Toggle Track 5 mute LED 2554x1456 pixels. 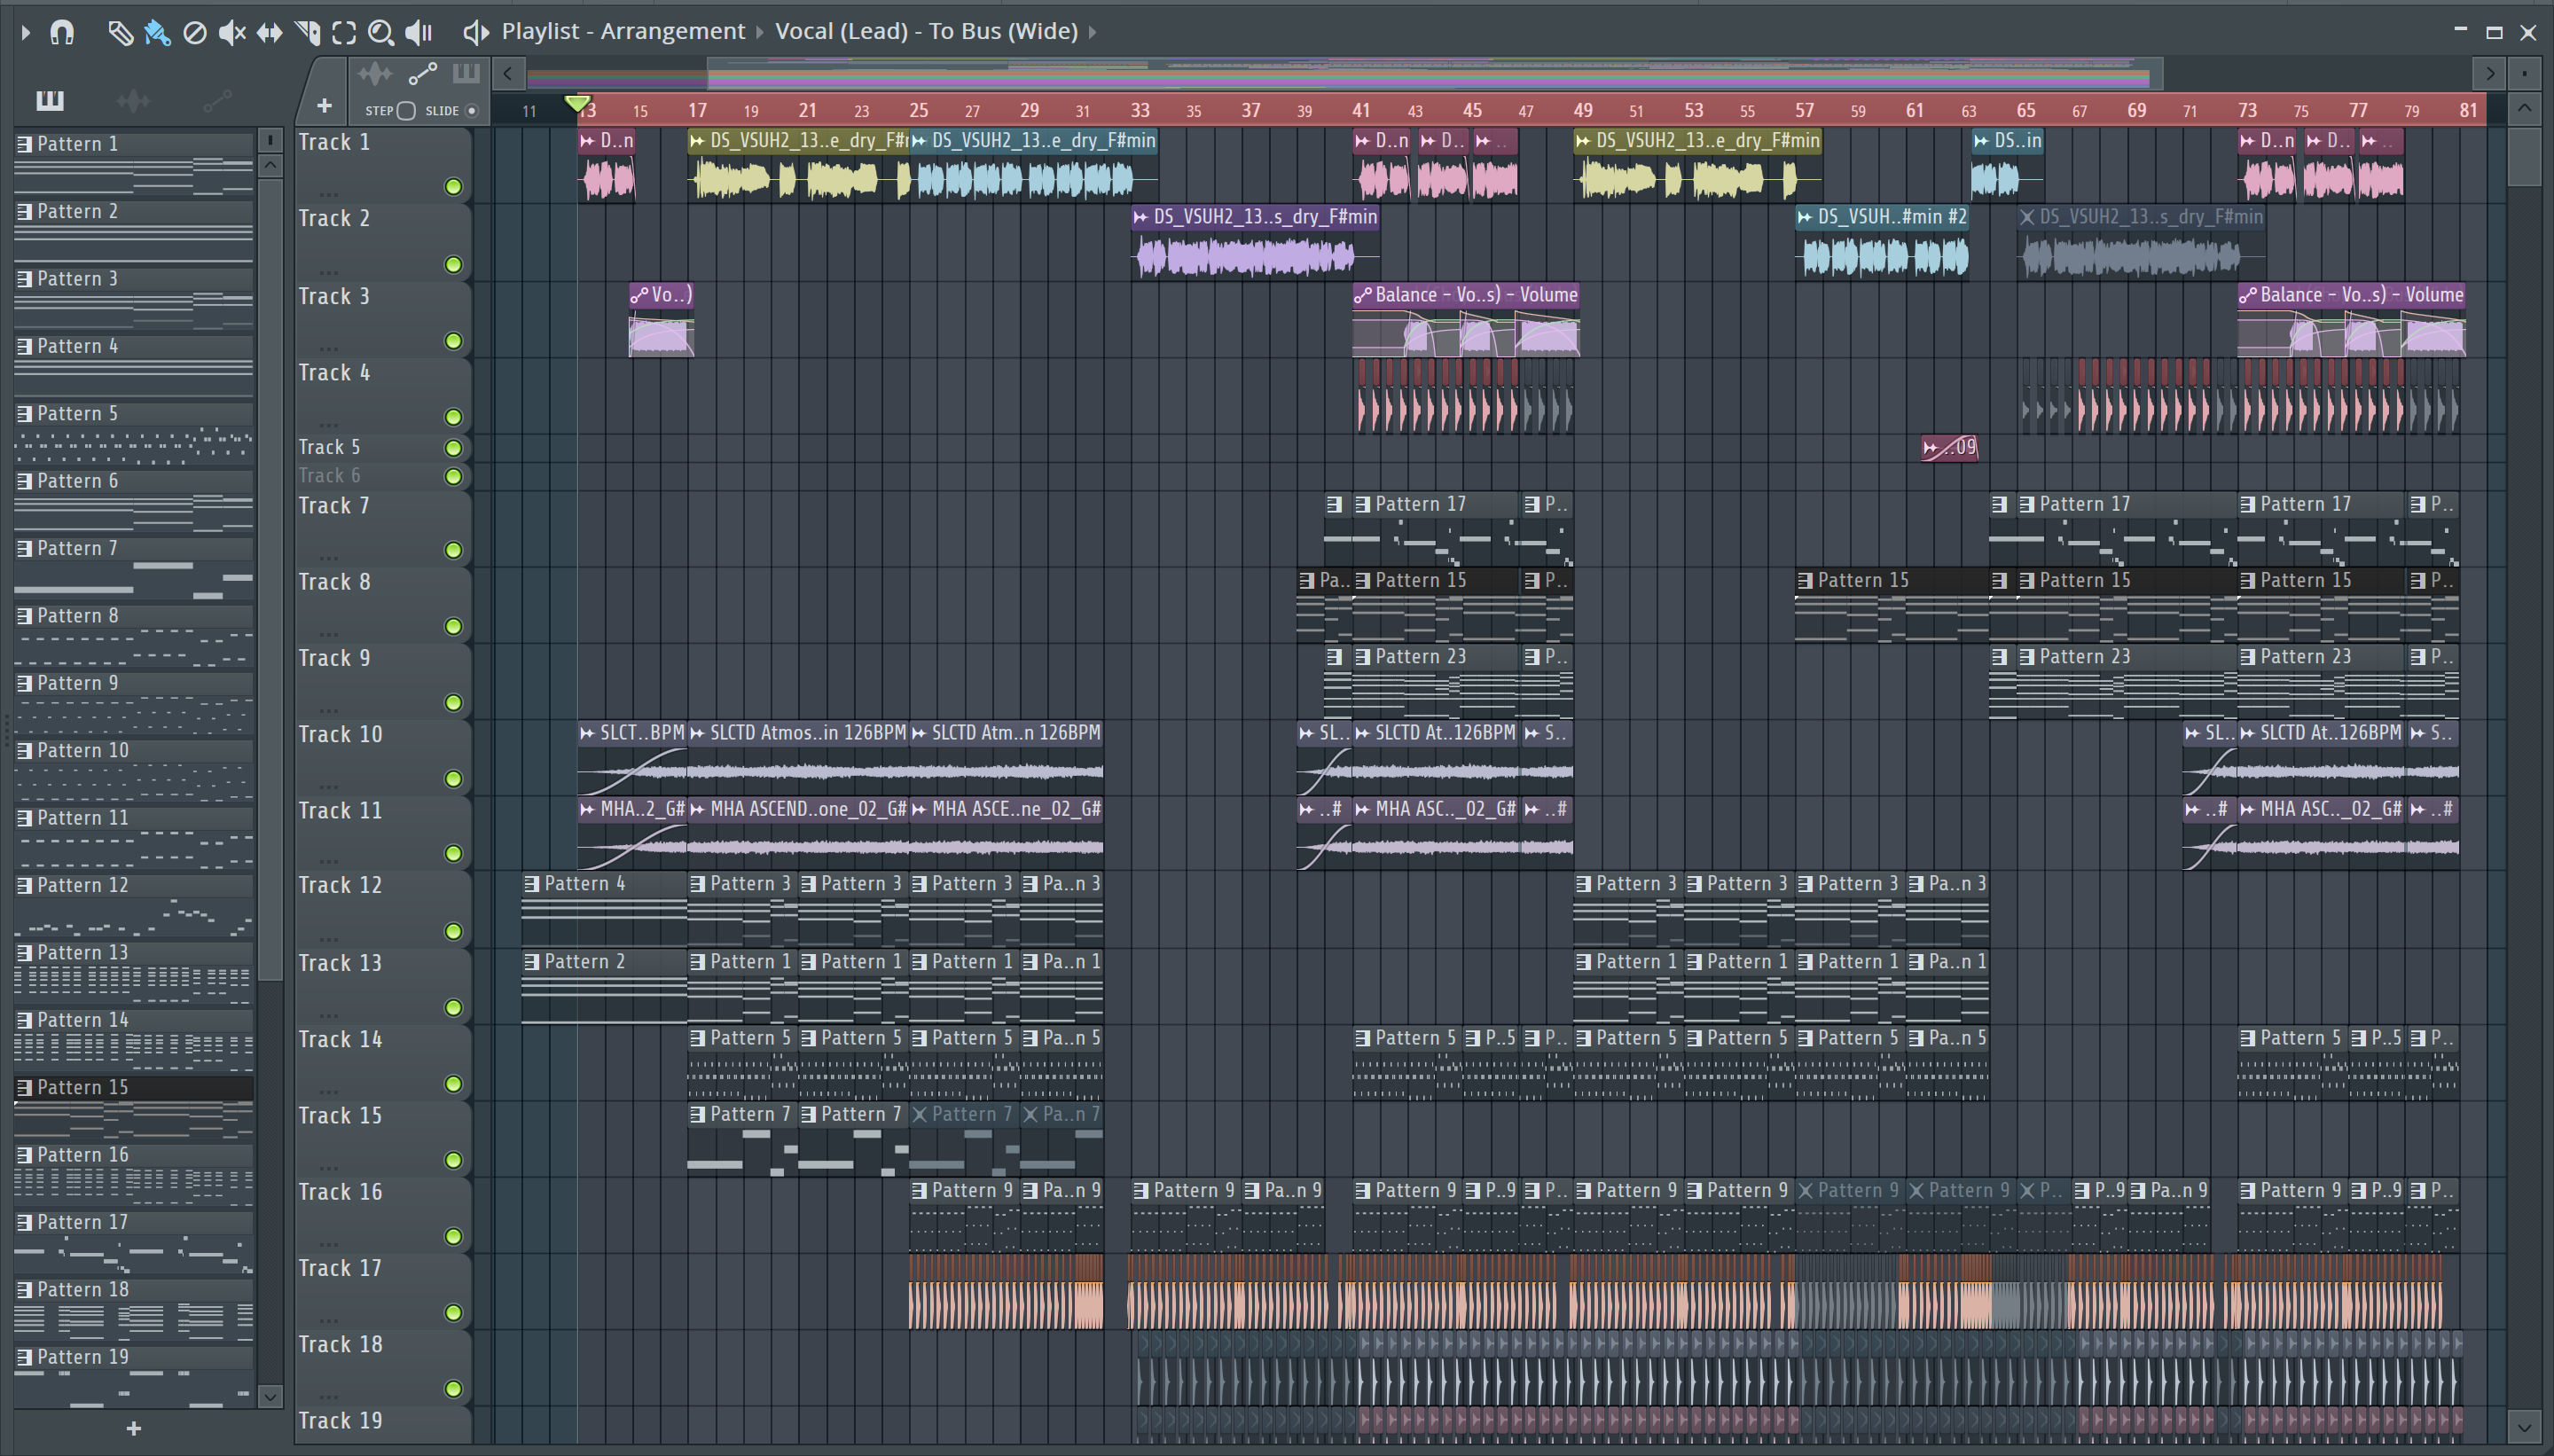[x=453, y=448]
